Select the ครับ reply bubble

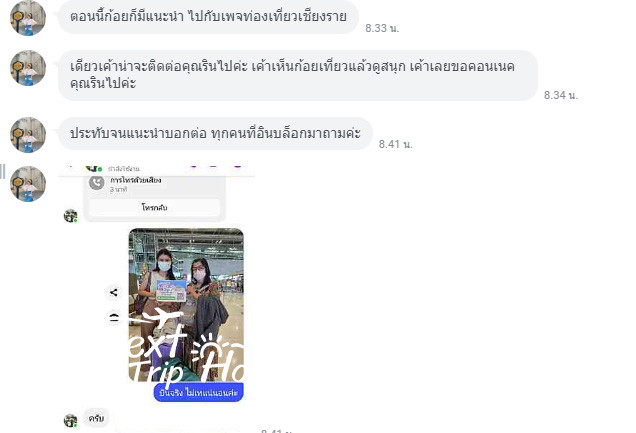point(96,418)
